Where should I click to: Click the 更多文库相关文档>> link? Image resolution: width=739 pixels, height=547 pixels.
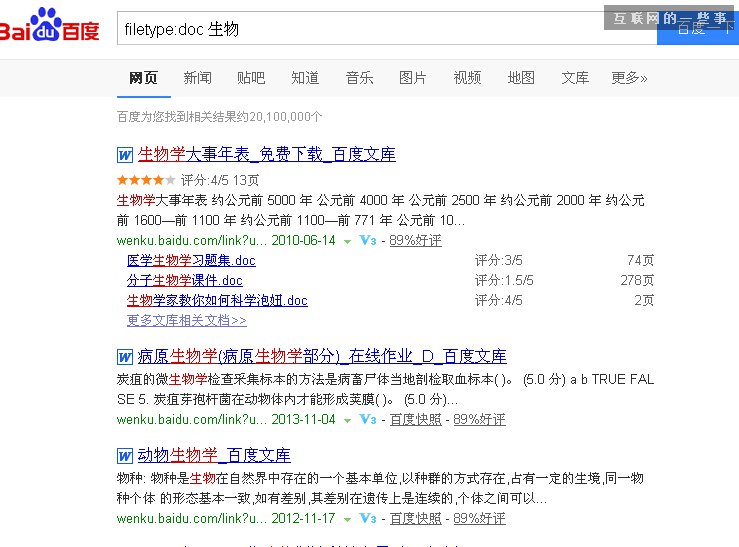click(x=187, y=321)
